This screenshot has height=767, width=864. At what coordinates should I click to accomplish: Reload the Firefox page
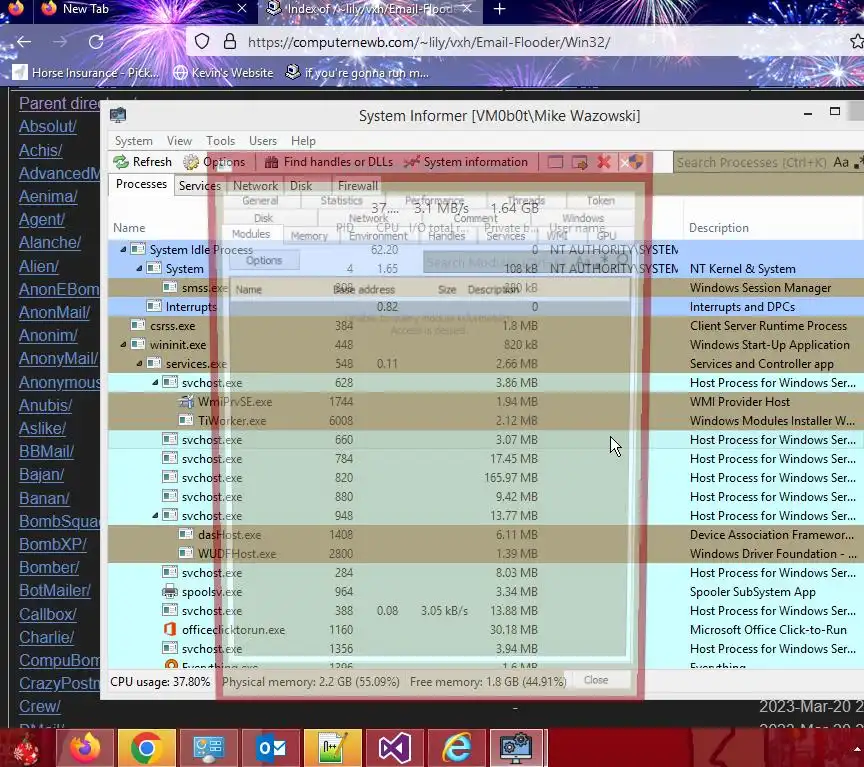(96, 42)
